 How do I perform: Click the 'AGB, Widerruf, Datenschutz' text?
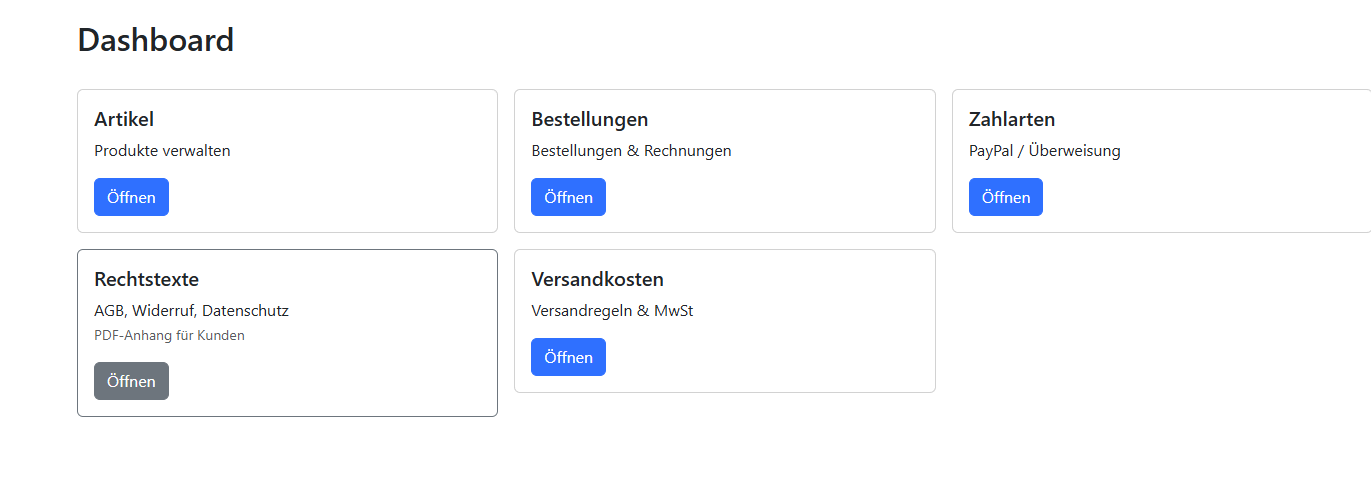click(x=191, y=311)
